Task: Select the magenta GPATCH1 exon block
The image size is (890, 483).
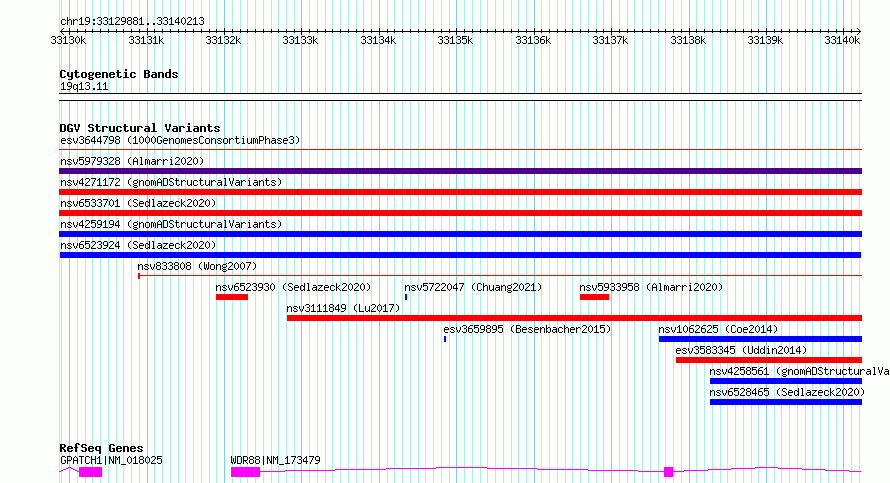Action: pyautogui.click(x=90, y=472)
